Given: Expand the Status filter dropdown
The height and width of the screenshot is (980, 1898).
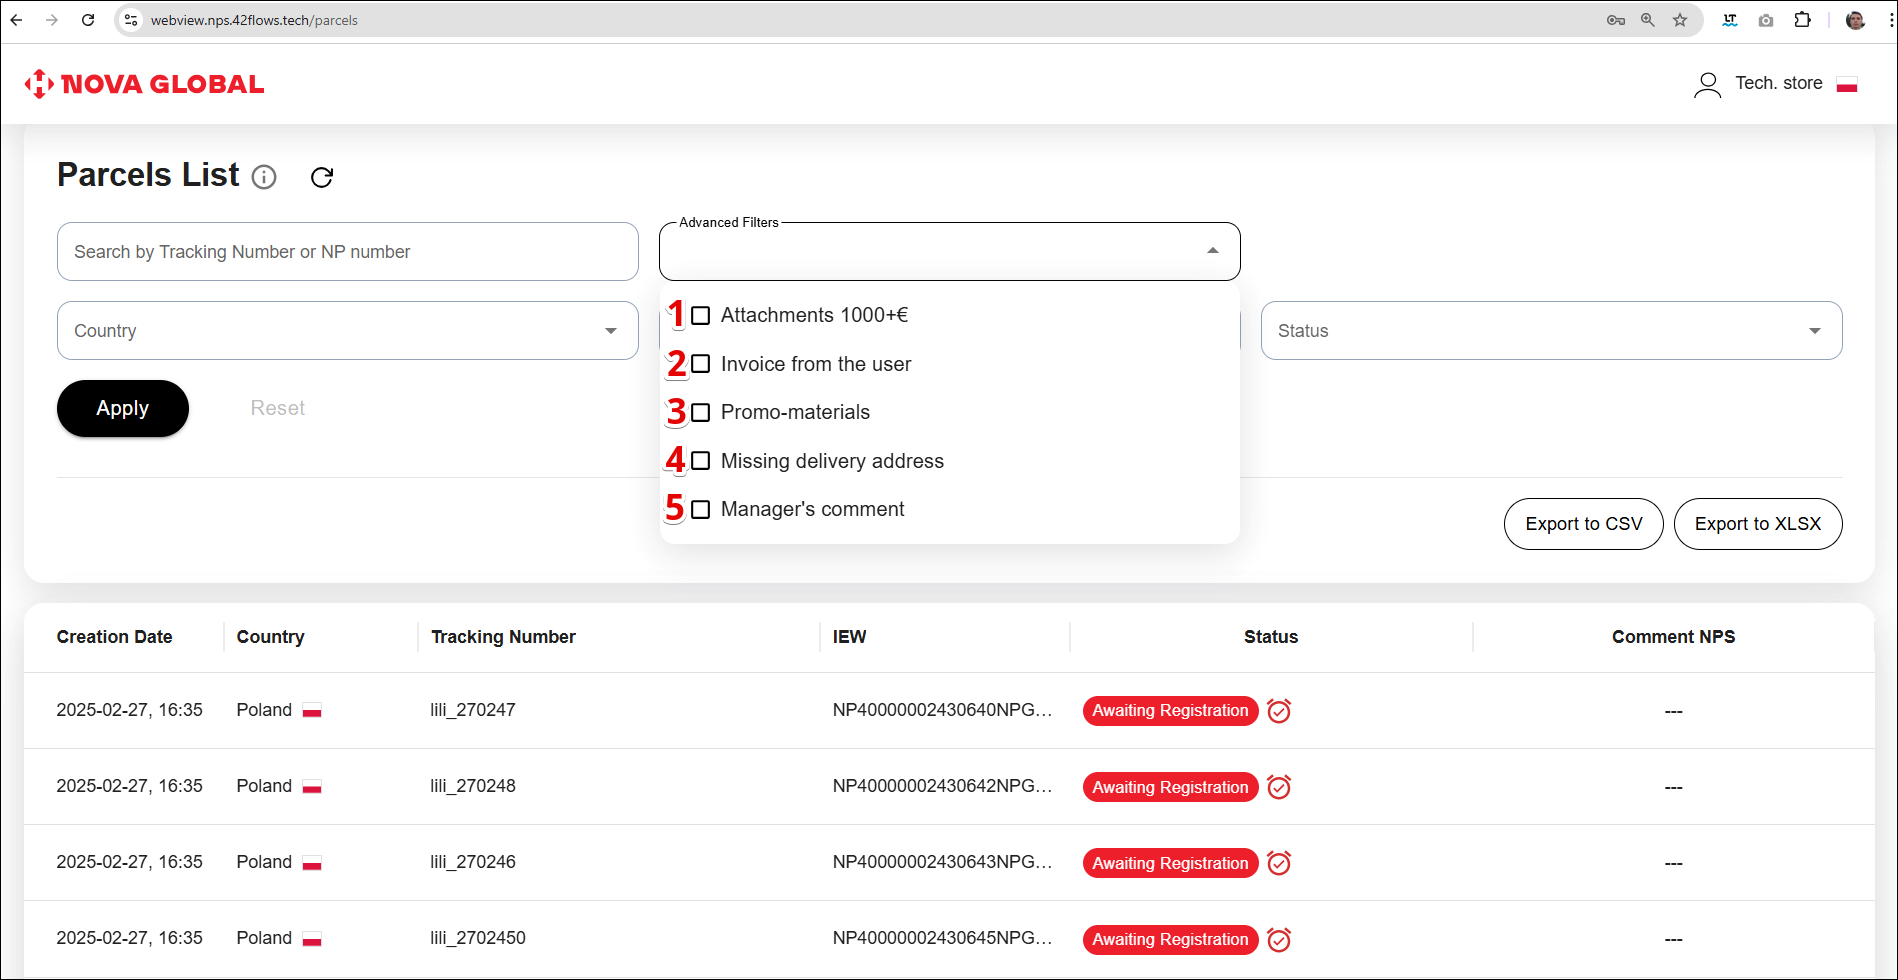Looking at the screenshot, I should tap(1550, 331).
